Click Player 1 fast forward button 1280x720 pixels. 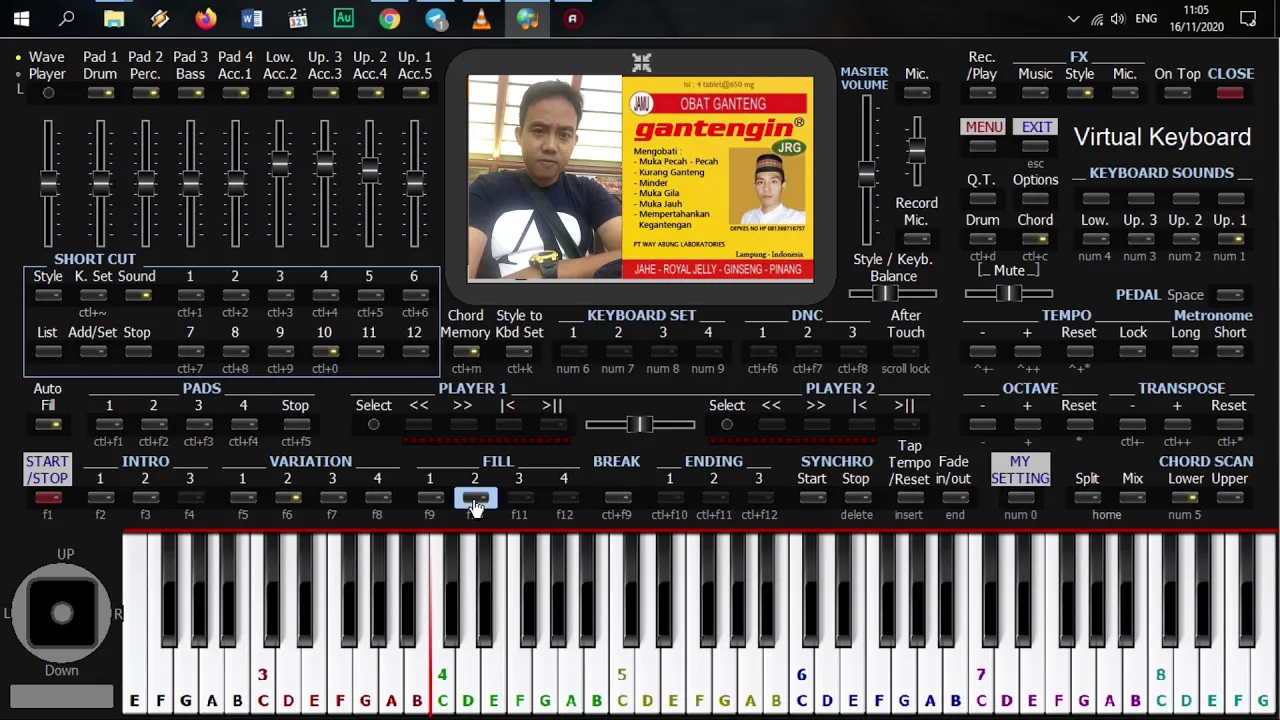tap(462, 425)
